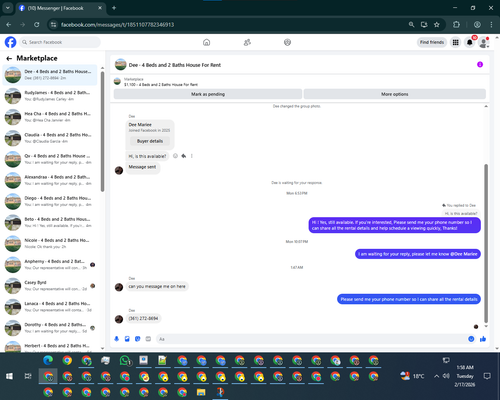Show hidden system tray icons
This screenshot has width=500, height=400.
[x=436, y=376]
